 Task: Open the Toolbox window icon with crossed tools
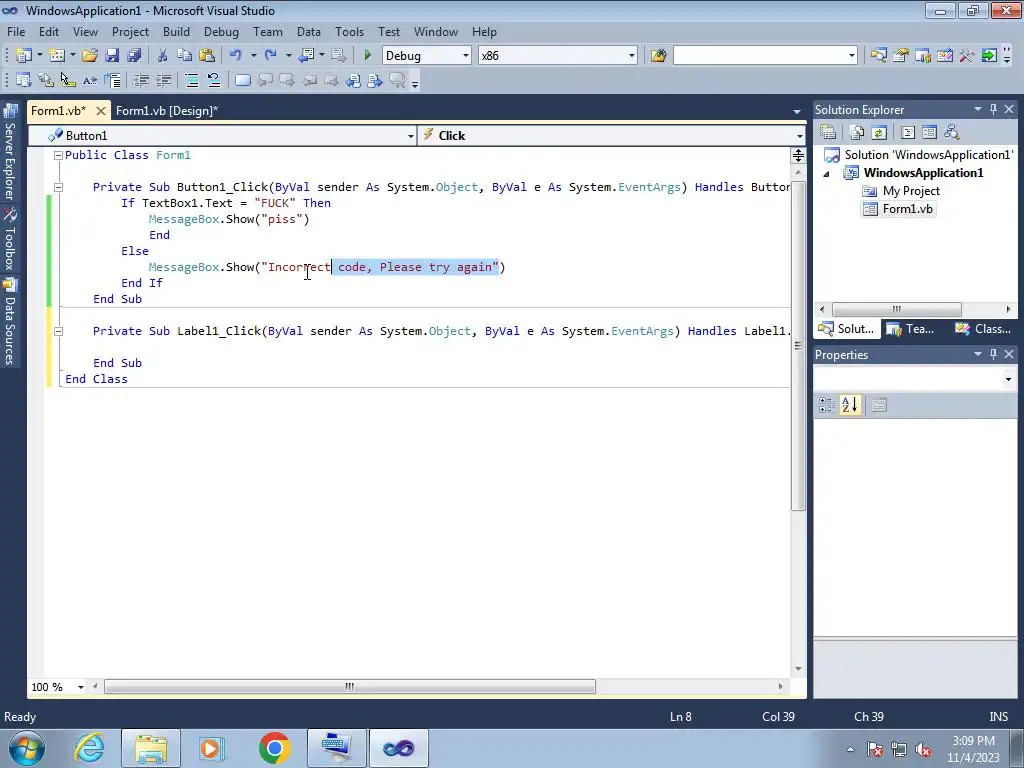[x=967, y=56]
